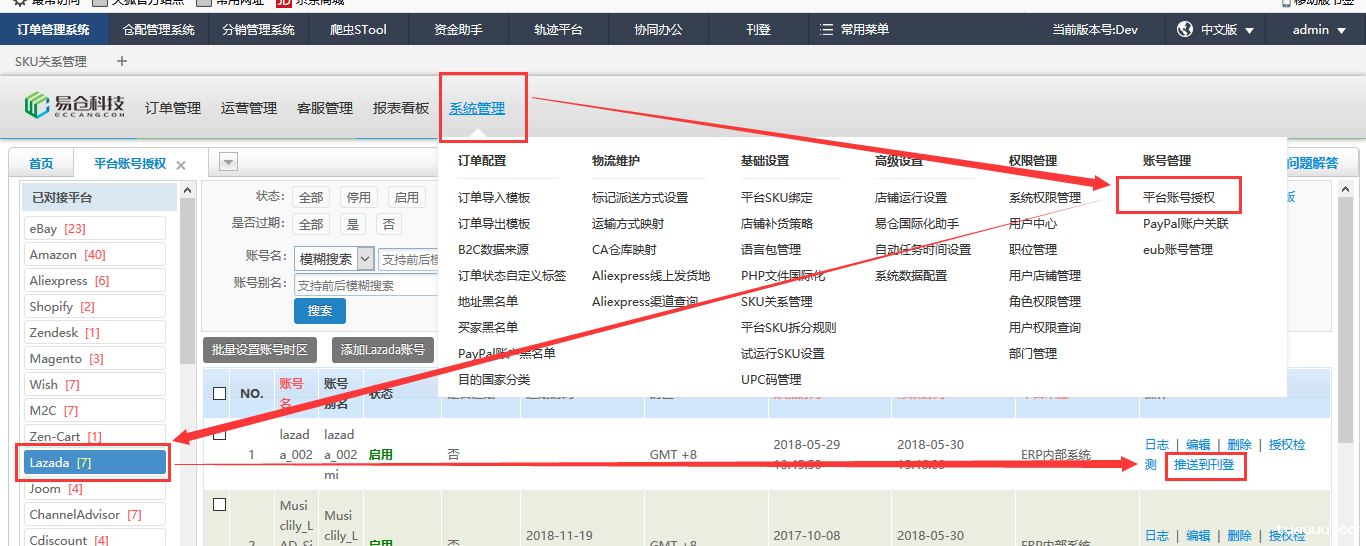Click the globe icon beside 中文版
The image size is (1366, 546).
[1185, 30]
